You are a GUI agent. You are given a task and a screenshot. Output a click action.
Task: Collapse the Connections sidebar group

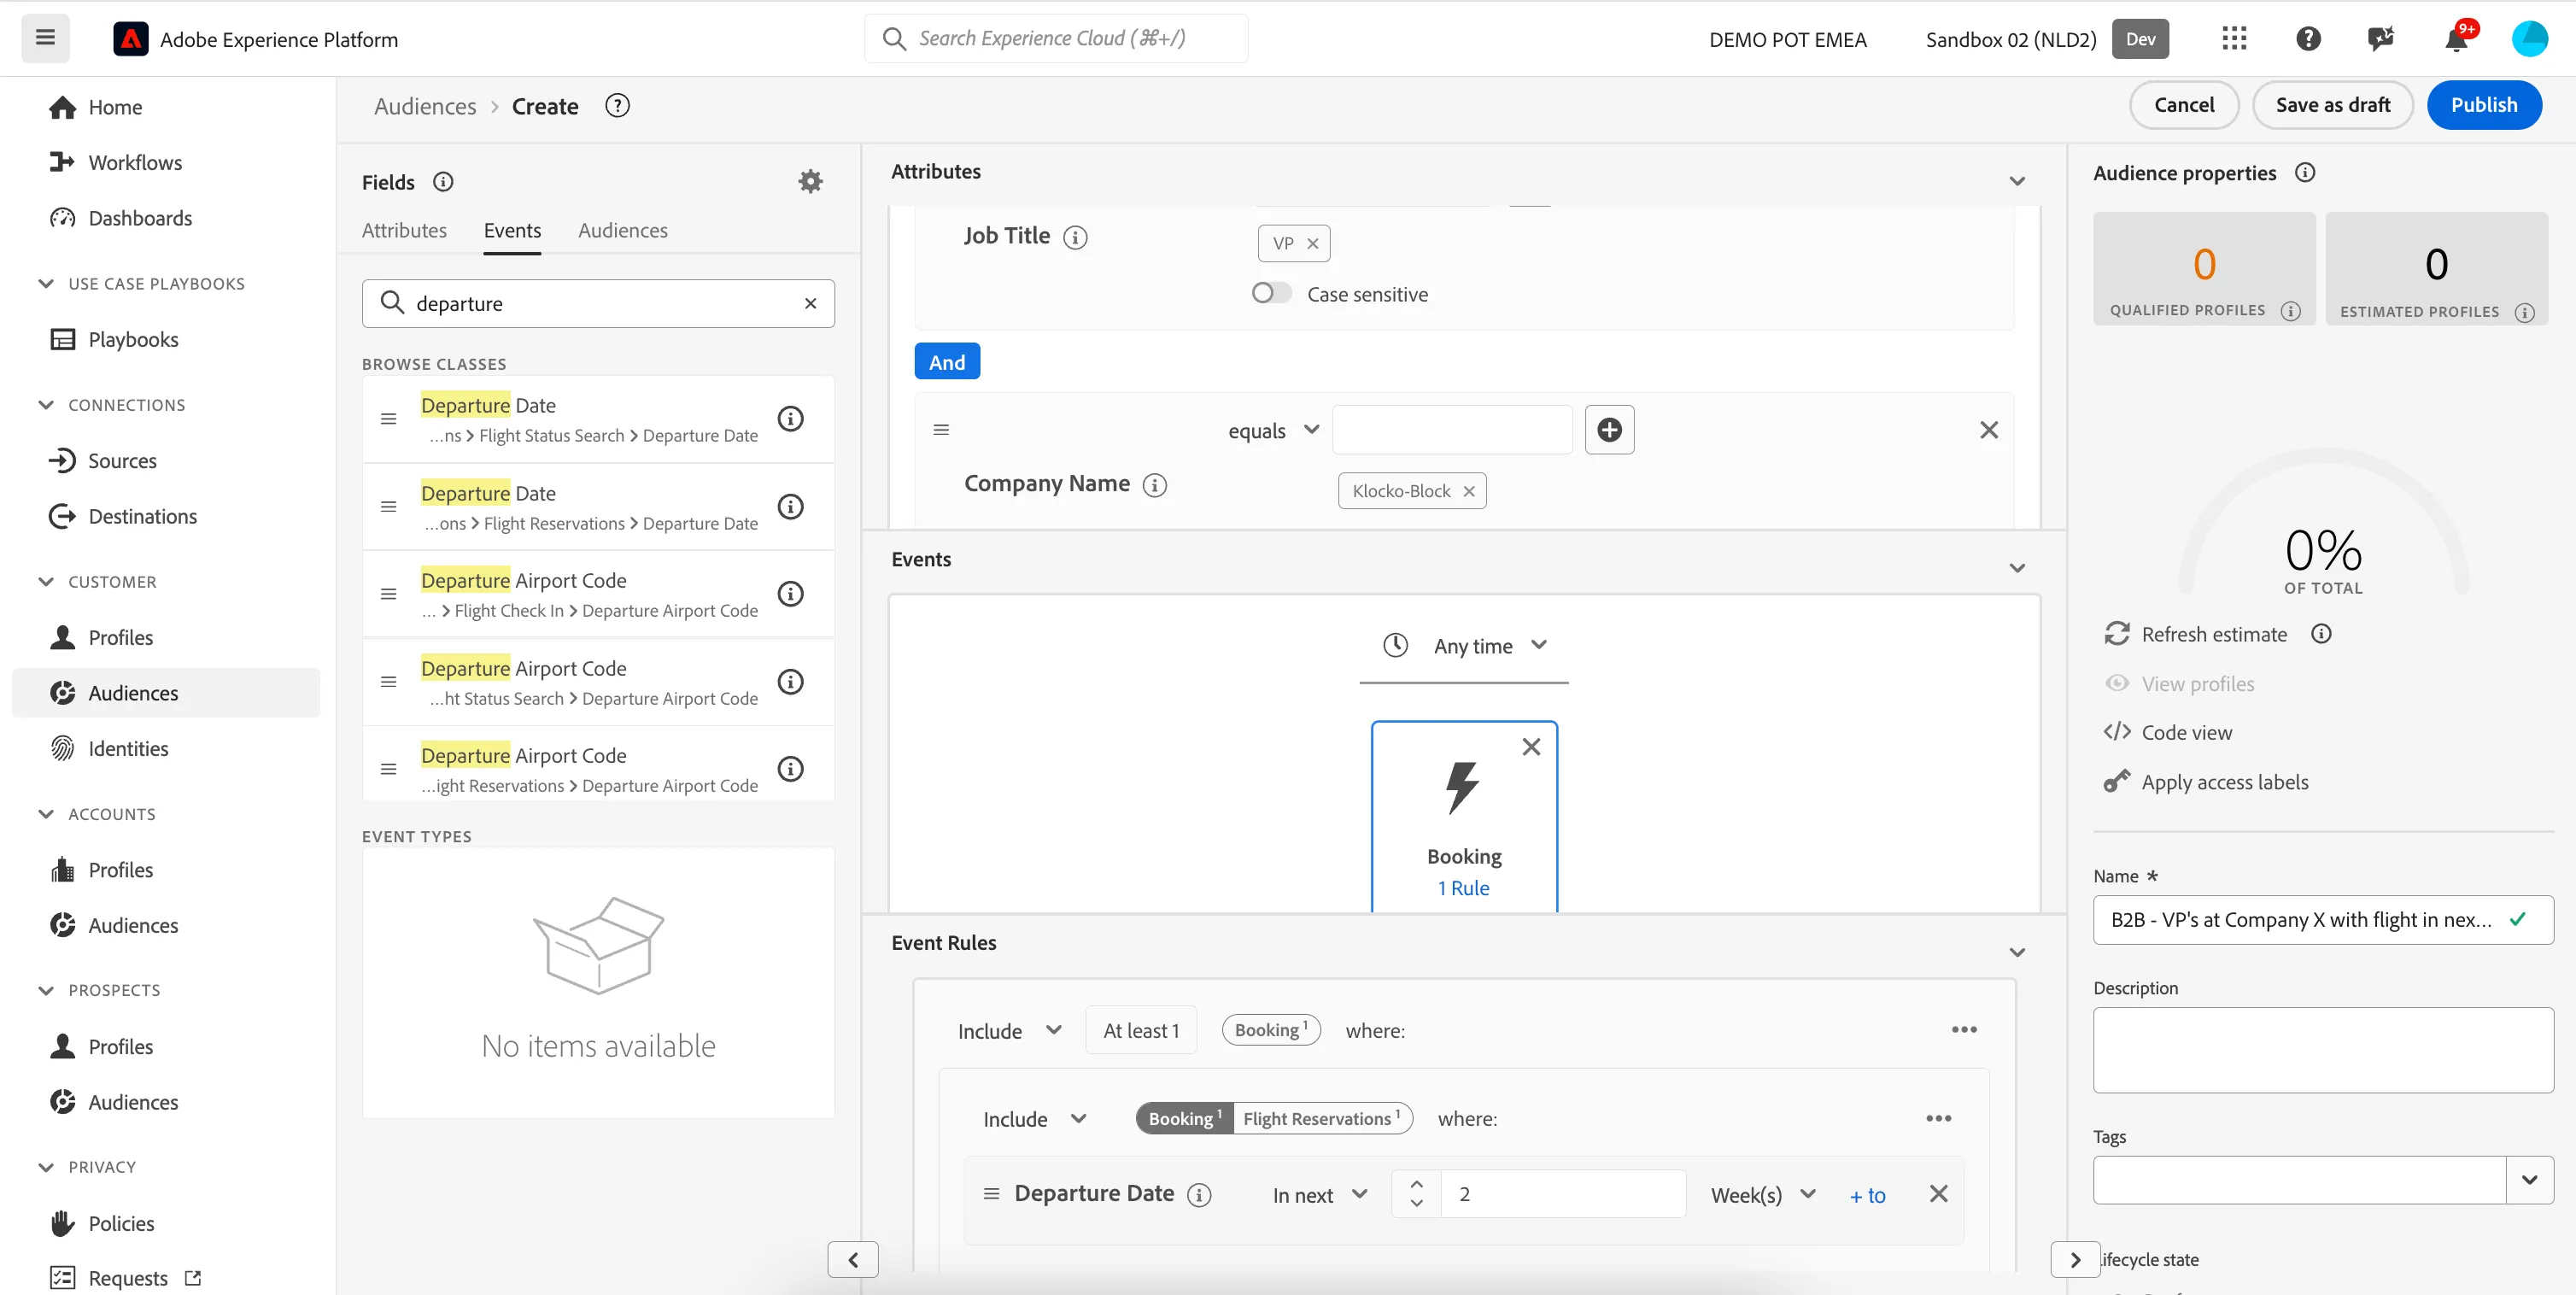[x=46, y=405]
